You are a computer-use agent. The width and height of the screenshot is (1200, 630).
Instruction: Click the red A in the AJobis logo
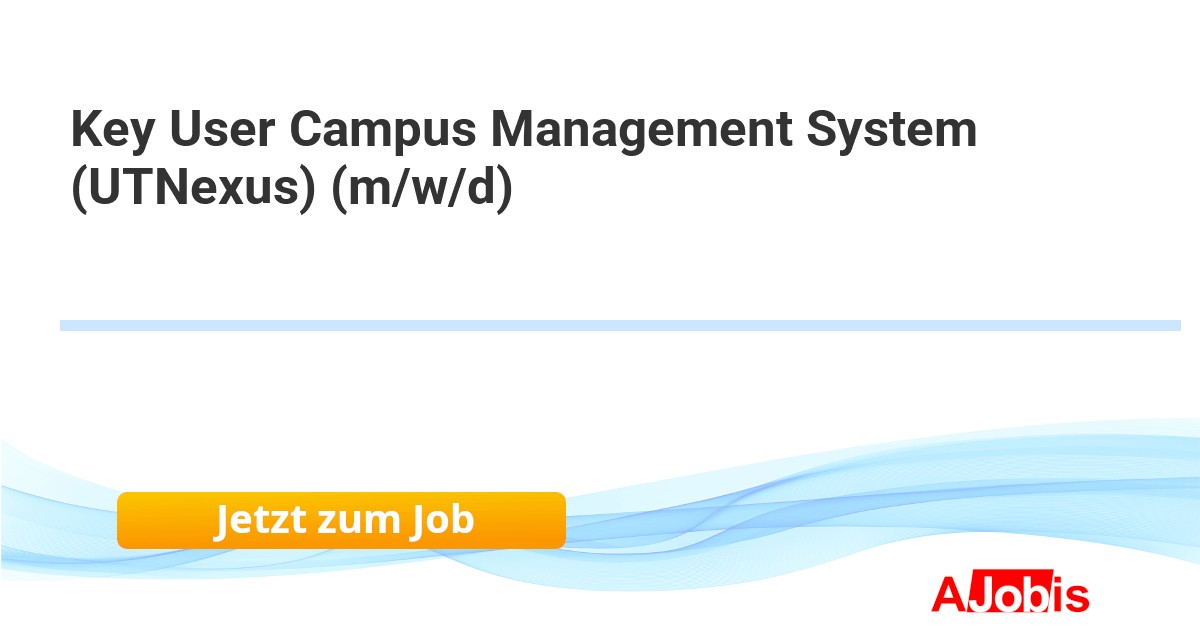[x=949, y=594]
